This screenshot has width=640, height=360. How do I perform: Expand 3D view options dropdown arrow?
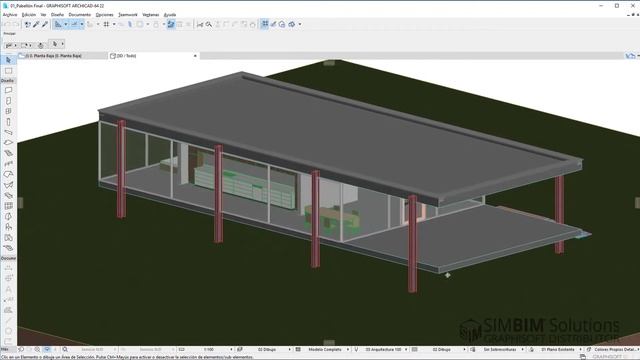click(x=300, y=24)
